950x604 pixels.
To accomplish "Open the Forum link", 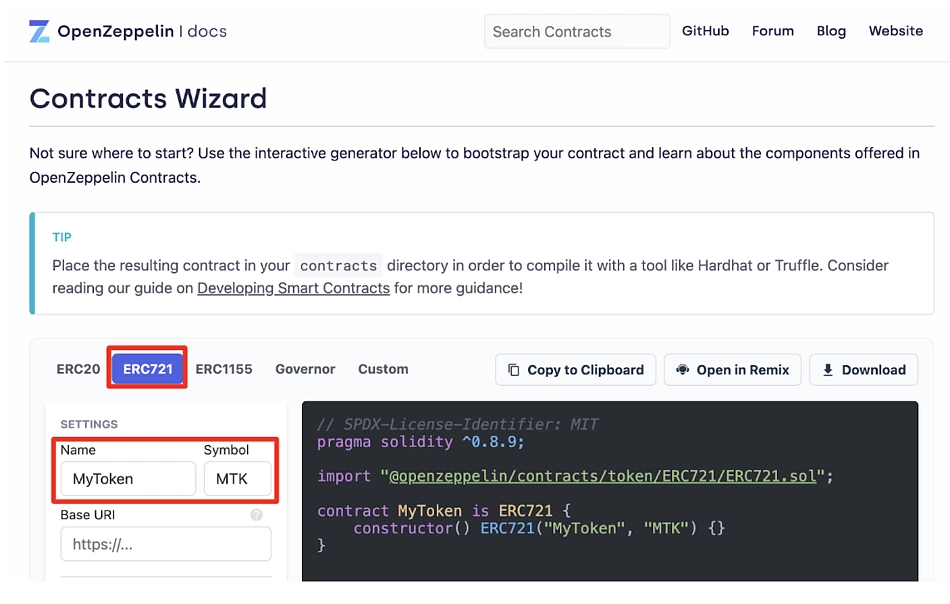I will pyautogui.click(x=772, y=31).
